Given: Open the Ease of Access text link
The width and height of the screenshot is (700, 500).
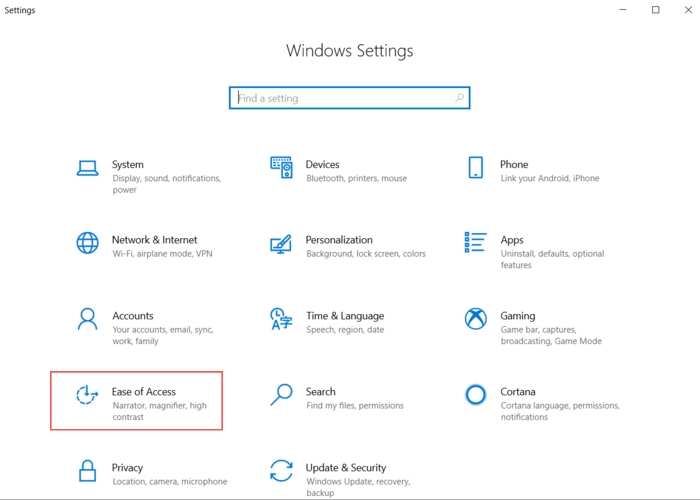Looking at the screenshot, I should (x=144, y=392).
